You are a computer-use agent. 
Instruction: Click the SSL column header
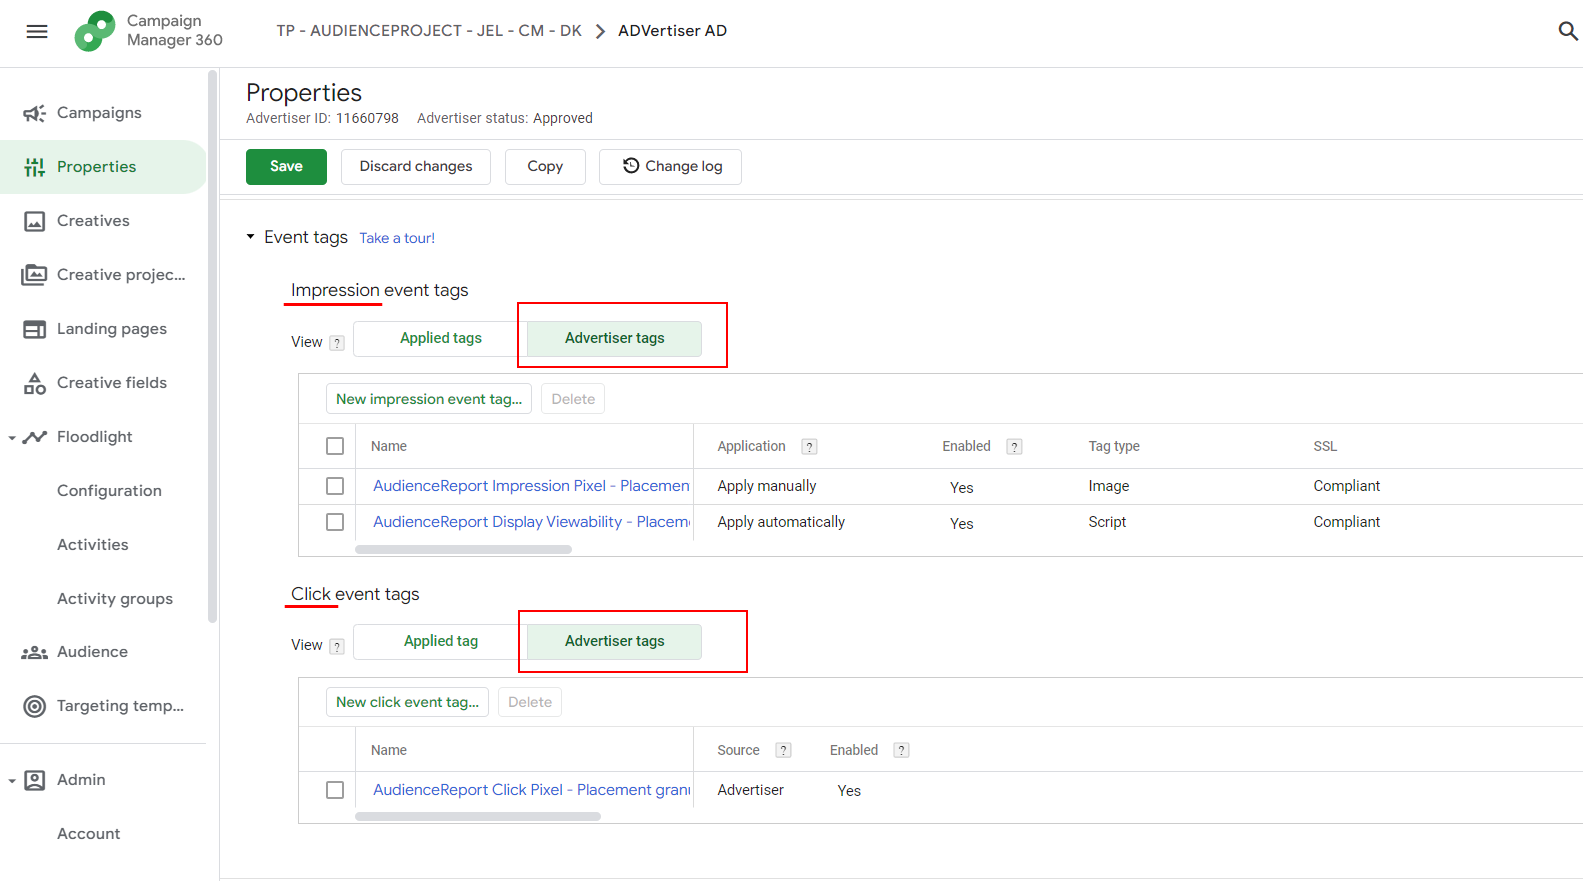point(1325,446)
